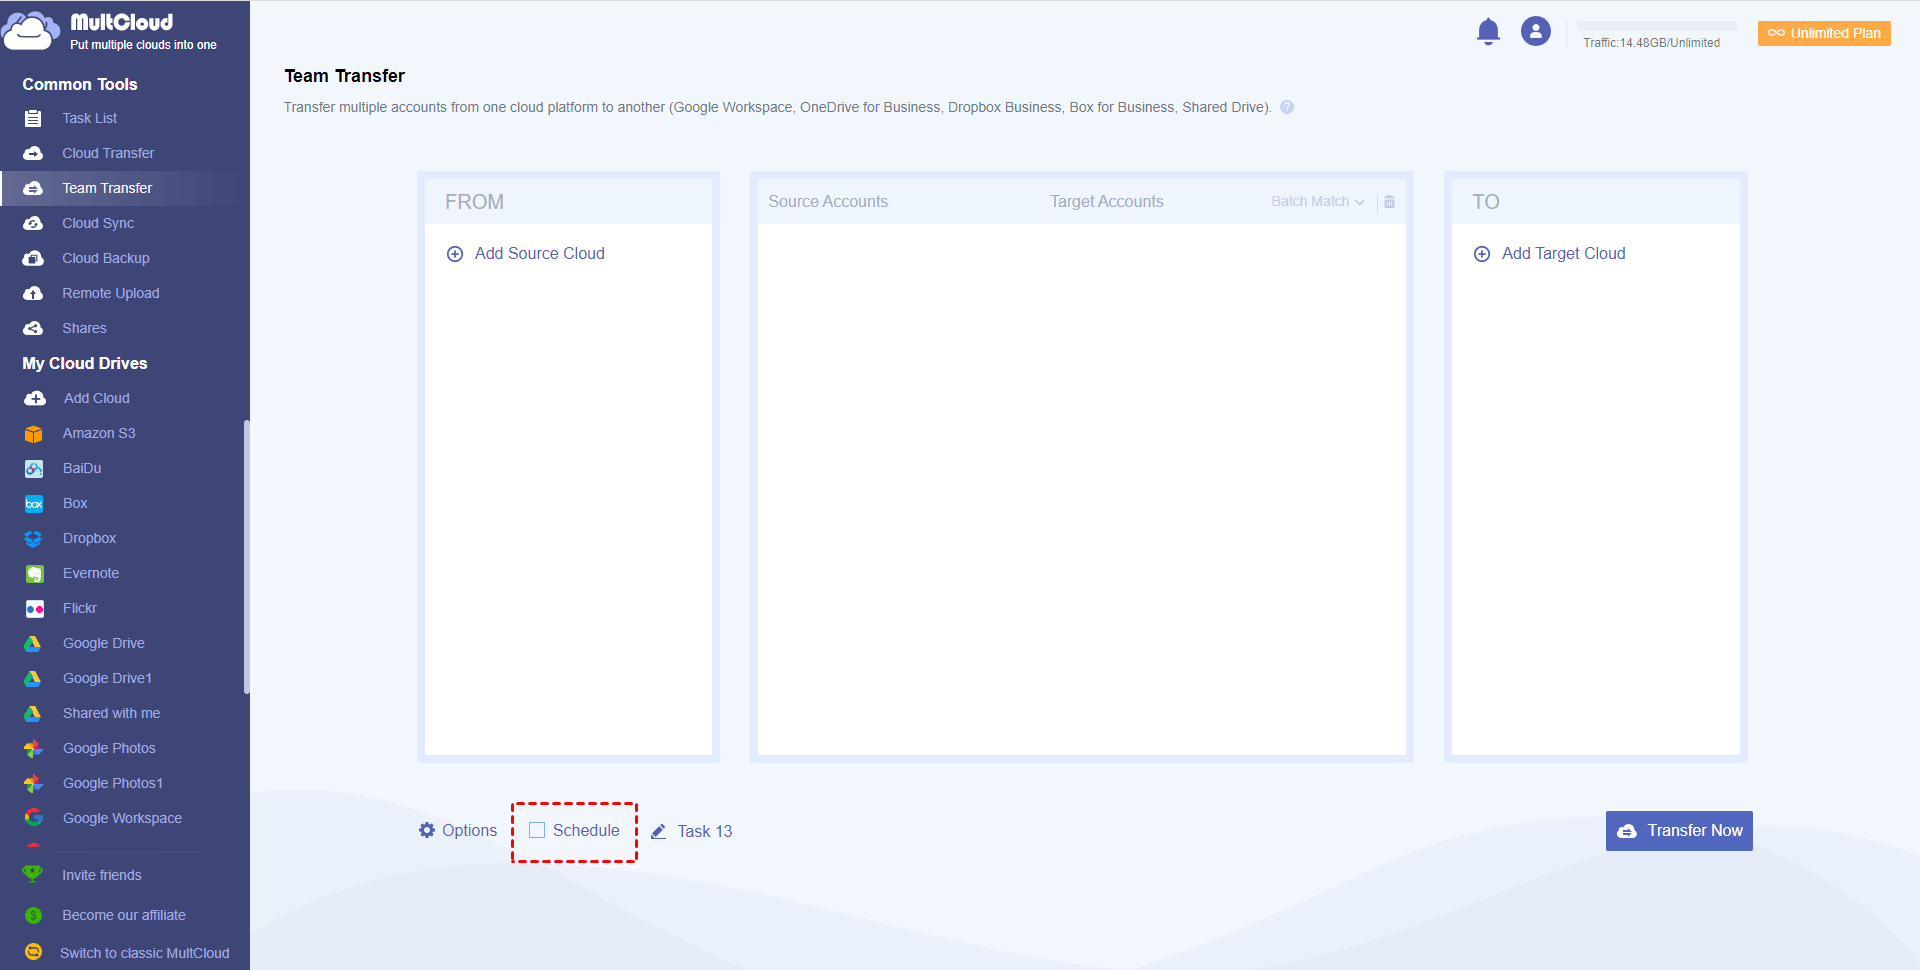
Task: Click the Source Accounts column header
Action: (x=828, y=202)
